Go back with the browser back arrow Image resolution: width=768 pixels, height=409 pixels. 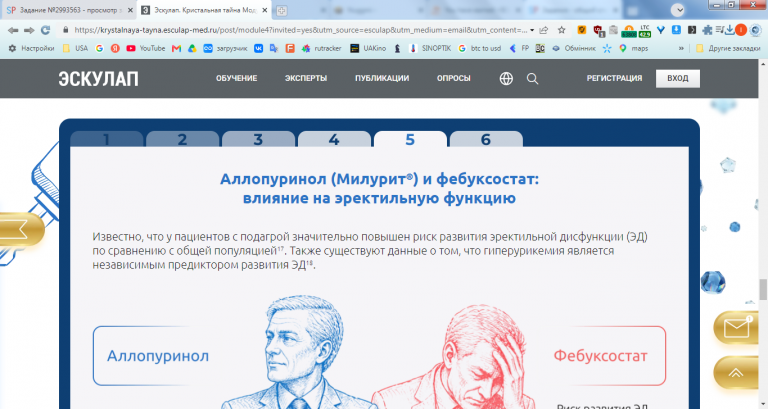(13, 30)
